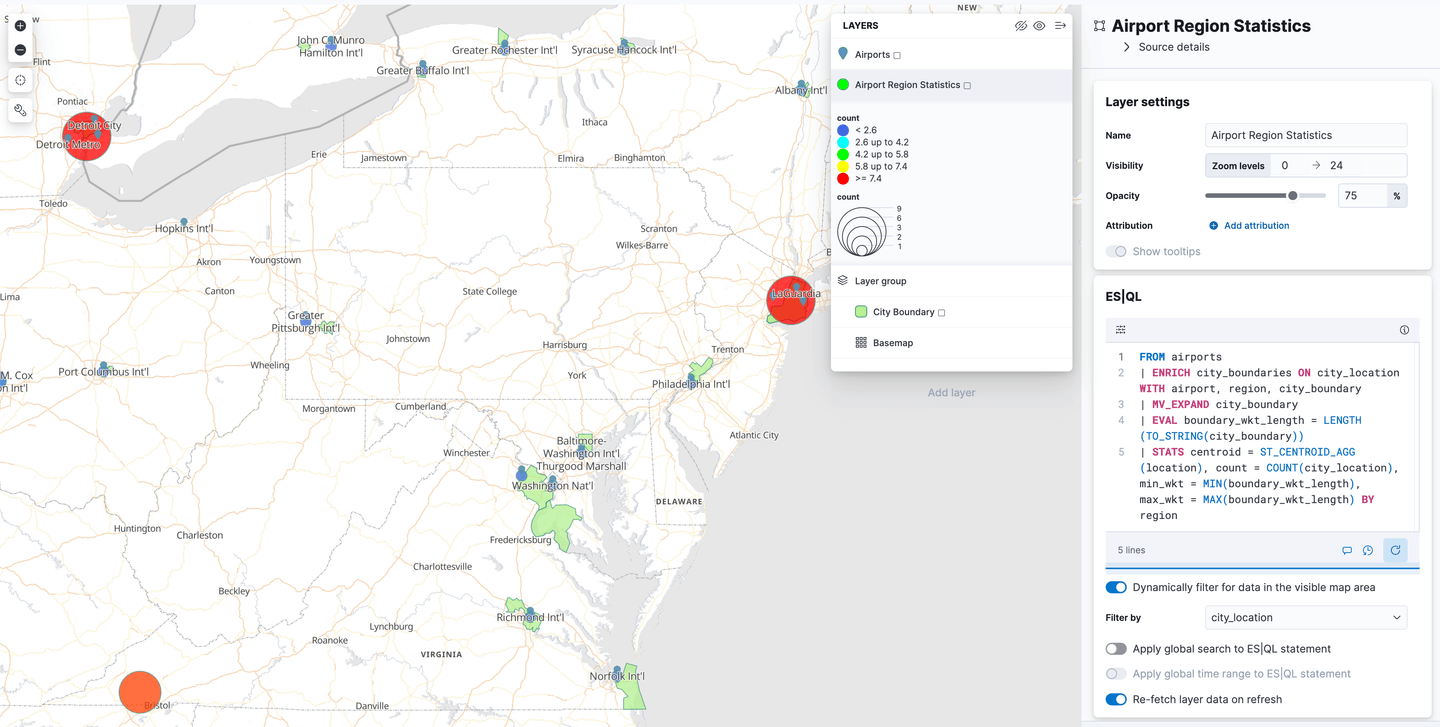Open the Filter by city_location dropdown
The image size is (1440, 727).
coord(1305,617)
